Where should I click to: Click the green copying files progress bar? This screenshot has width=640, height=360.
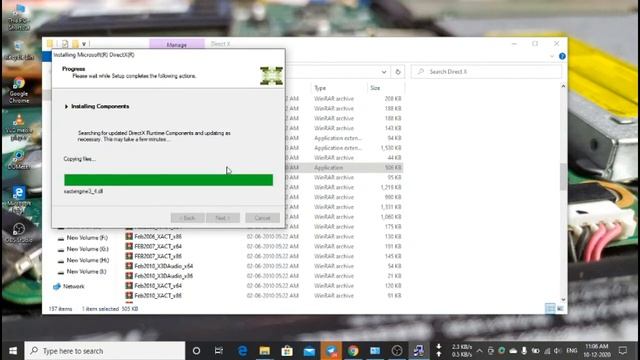point(169,180)
